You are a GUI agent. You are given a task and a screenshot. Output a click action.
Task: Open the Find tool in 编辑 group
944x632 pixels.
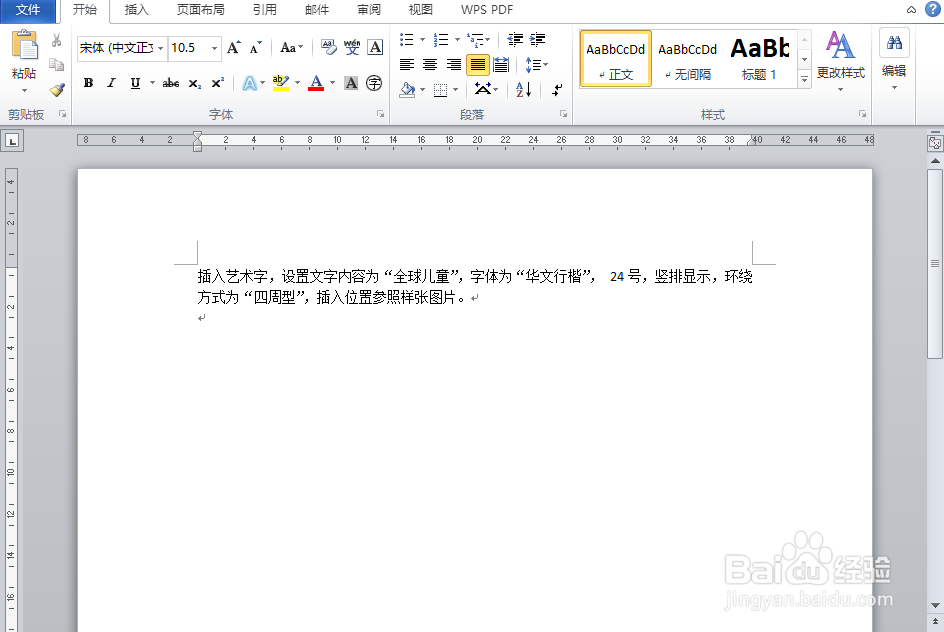point(894,45)
